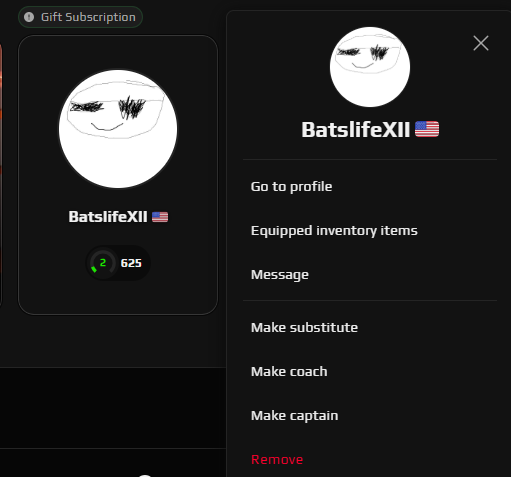The image size is (511, 477).
Task: Click empty area of BatslifeXII card below rating
Action: [x=118, y=297]
